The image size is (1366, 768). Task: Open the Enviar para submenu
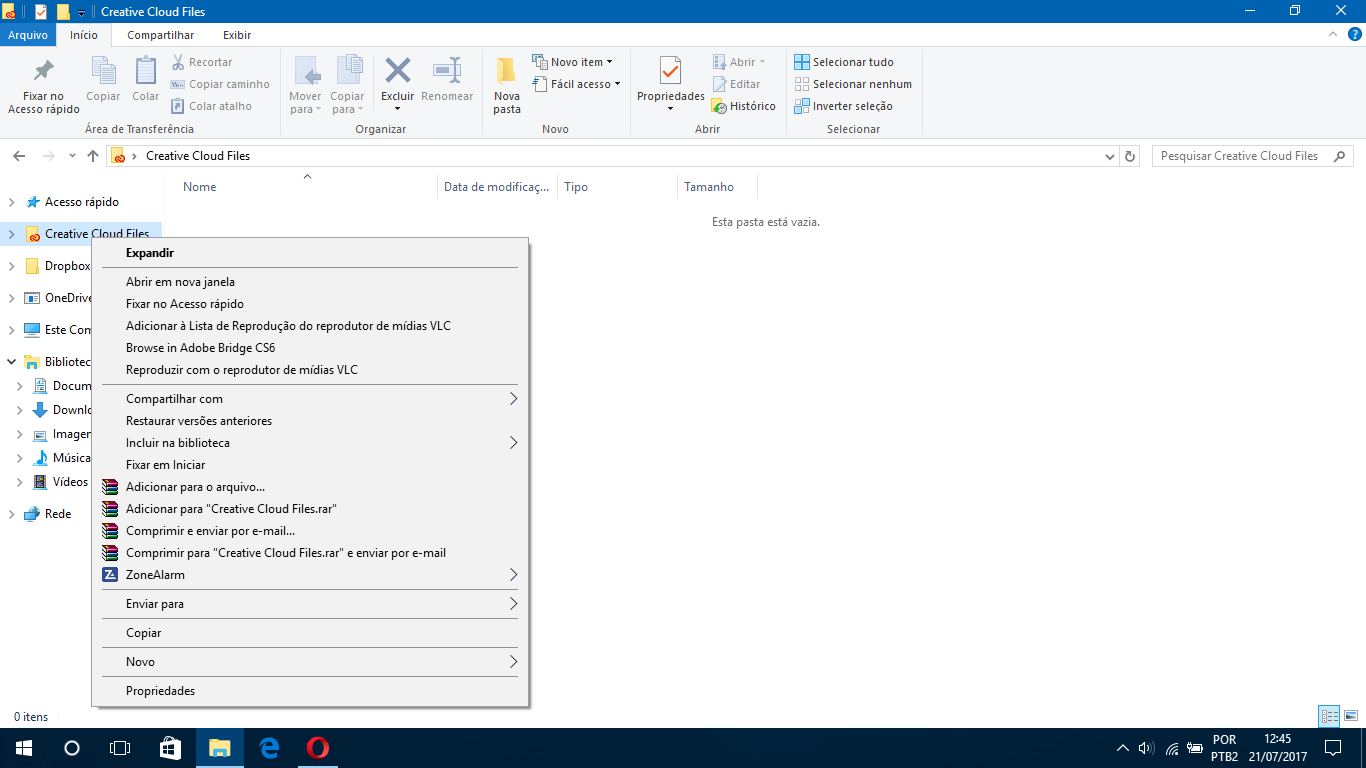tap(310, 604)
